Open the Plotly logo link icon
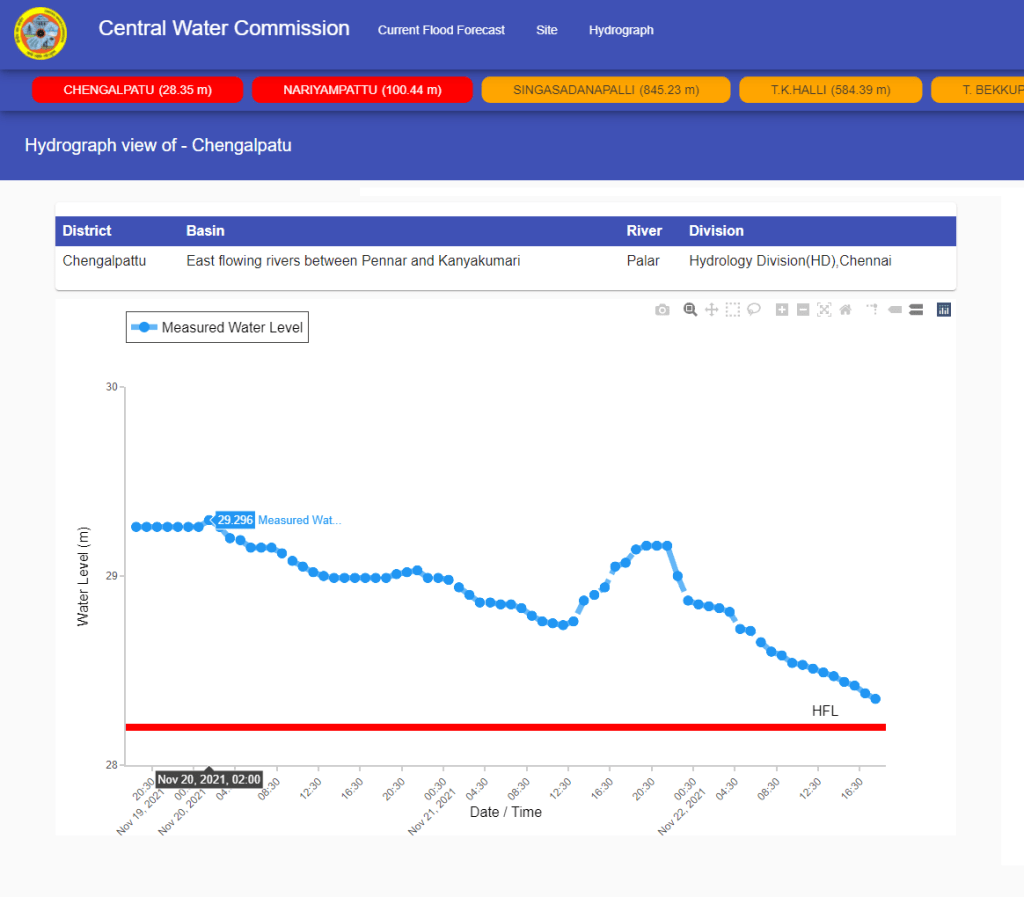The height and width of the screenshot is (897, 1024). [943, 310]
